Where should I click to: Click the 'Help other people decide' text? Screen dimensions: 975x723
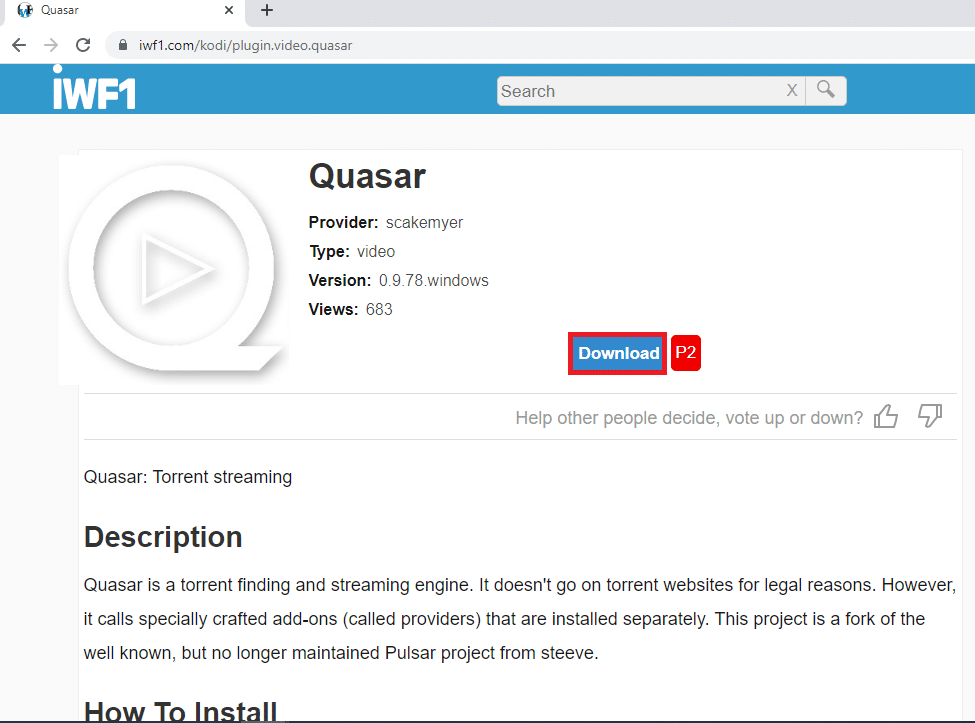coord(689,418)
